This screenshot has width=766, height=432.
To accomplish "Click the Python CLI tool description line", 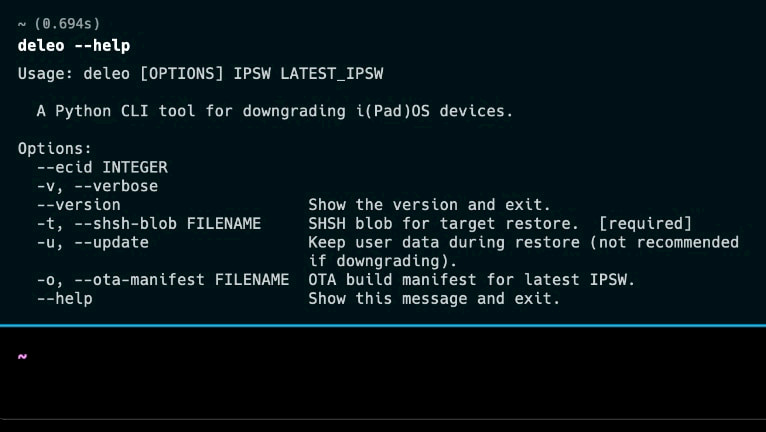I will click(x=275, y=111).
